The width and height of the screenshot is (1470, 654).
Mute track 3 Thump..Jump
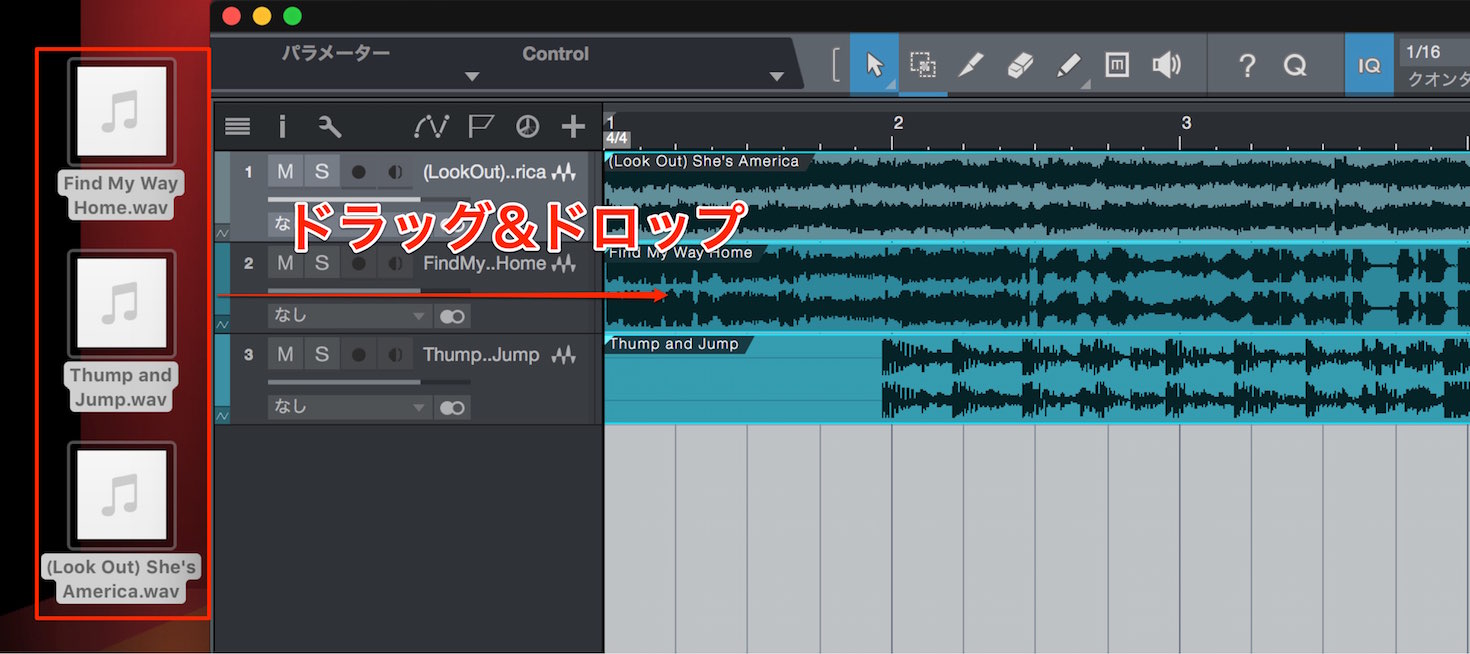click(286, 354)
